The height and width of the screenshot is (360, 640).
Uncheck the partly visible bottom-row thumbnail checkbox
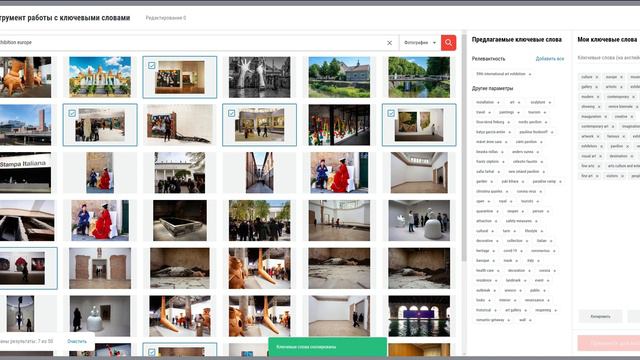click(x=151, y=352)
